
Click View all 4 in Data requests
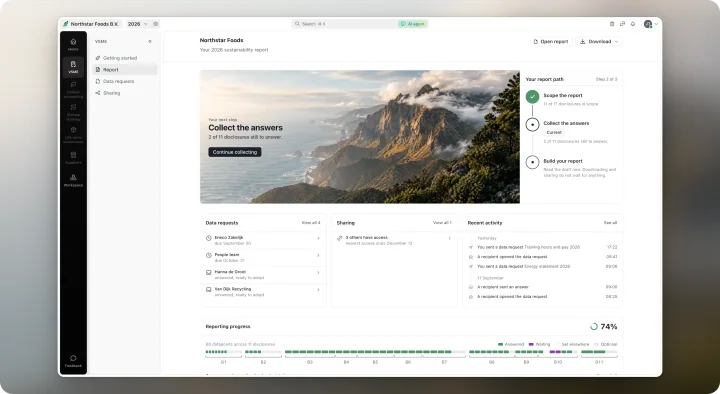311,223
